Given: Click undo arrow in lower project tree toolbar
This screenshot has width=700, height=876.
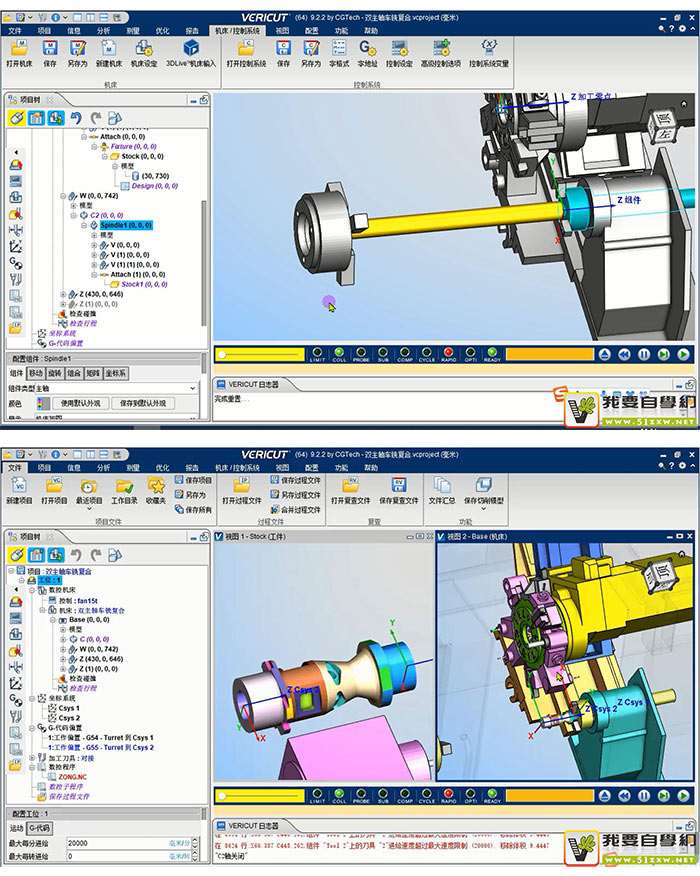Looking at the screenshot, I should coord(76,555).
